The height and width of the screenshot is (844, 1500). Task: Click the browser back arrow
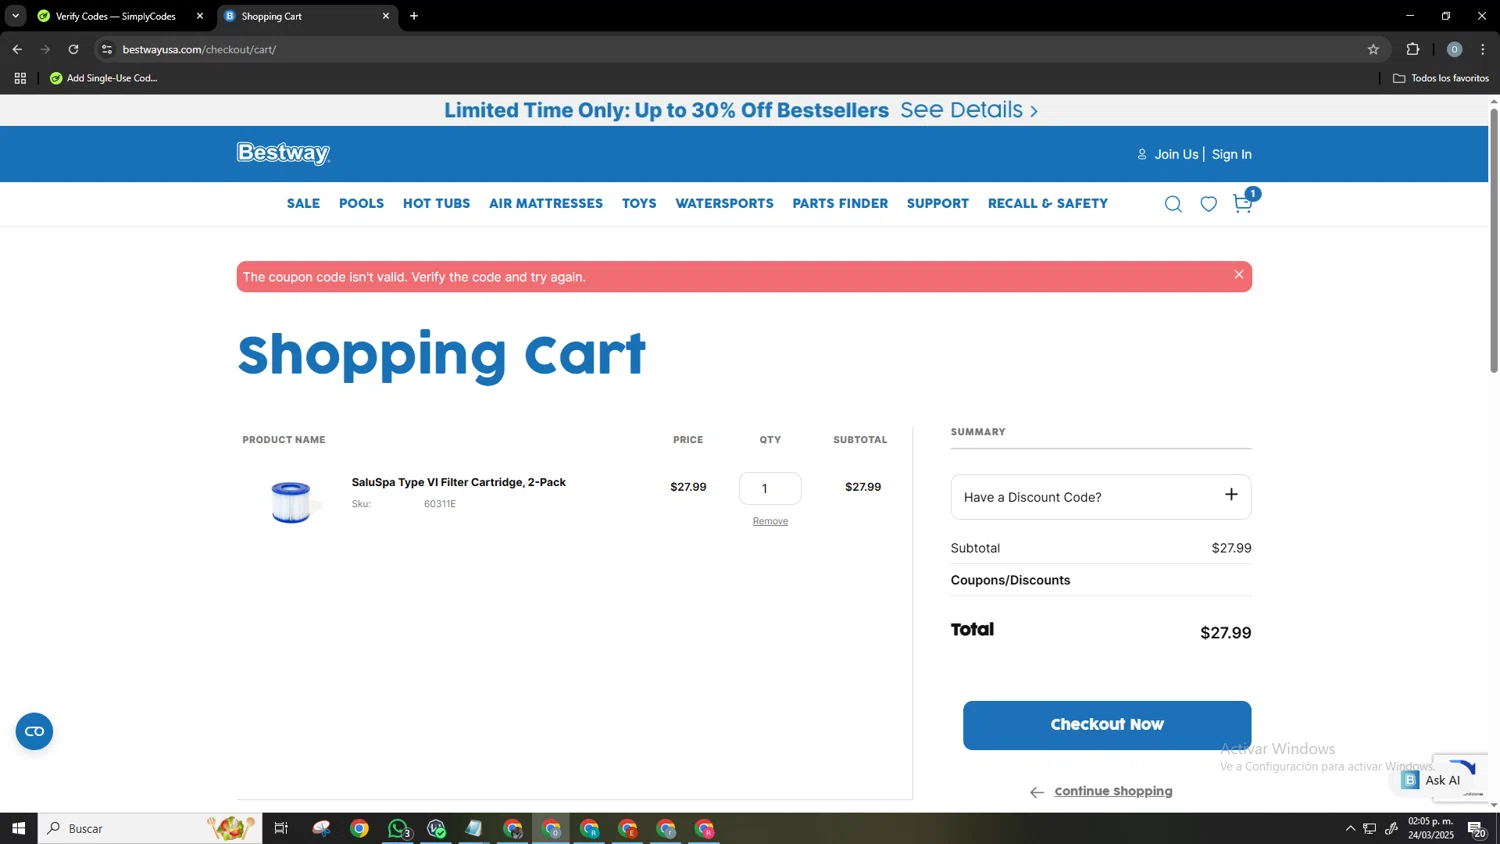[17, 49]
